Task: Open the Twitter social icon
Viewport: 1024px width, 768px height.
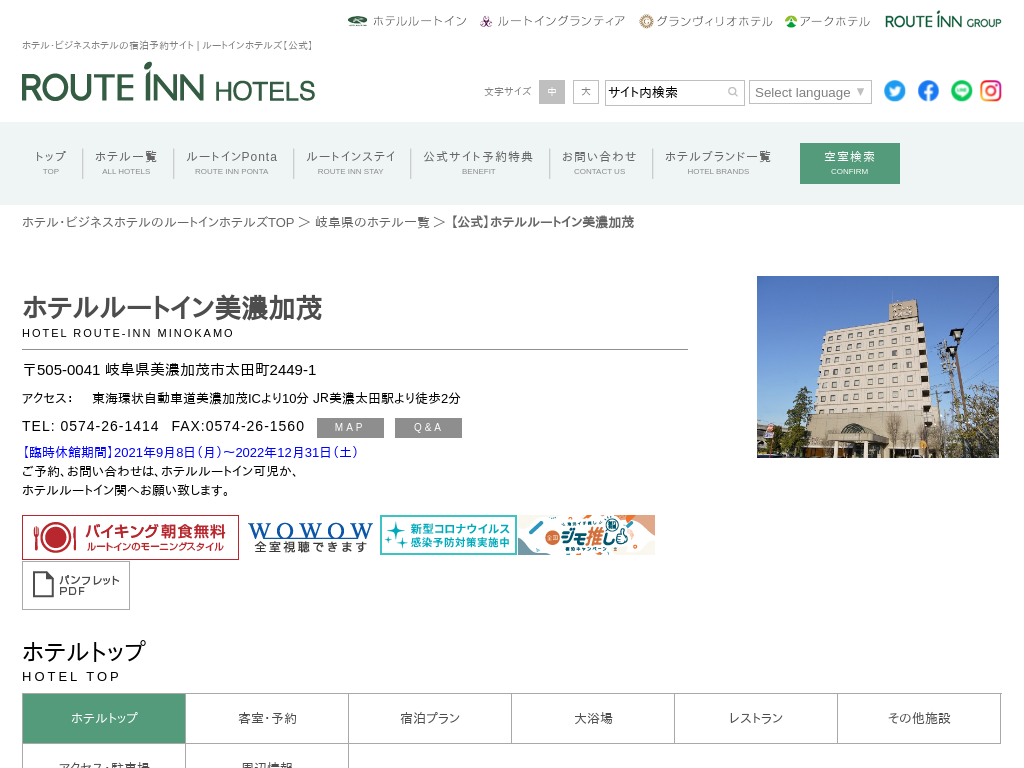Action: (895, 91)
